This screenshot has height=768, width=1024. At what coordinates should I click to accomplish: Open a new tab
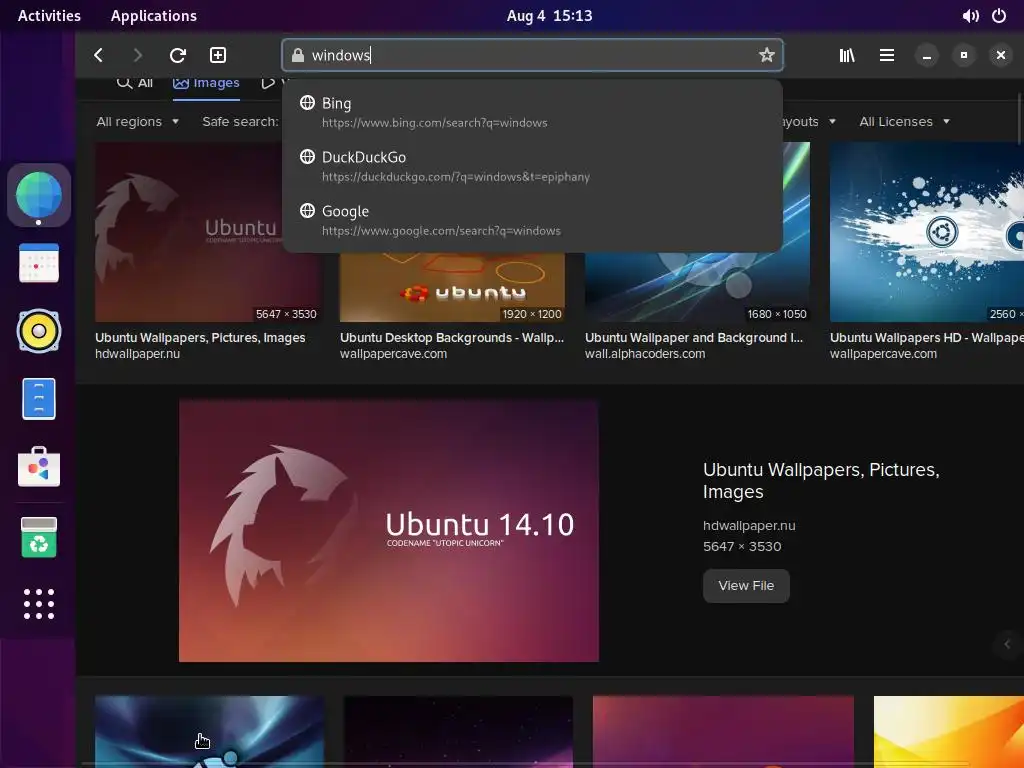tap(217, 56)
